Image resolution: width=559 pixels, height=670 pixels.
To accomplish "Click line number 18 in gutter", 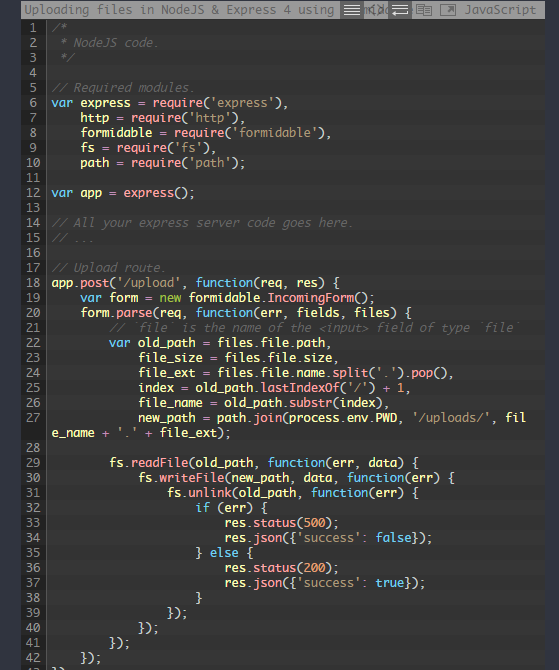I will pos(33,282).
